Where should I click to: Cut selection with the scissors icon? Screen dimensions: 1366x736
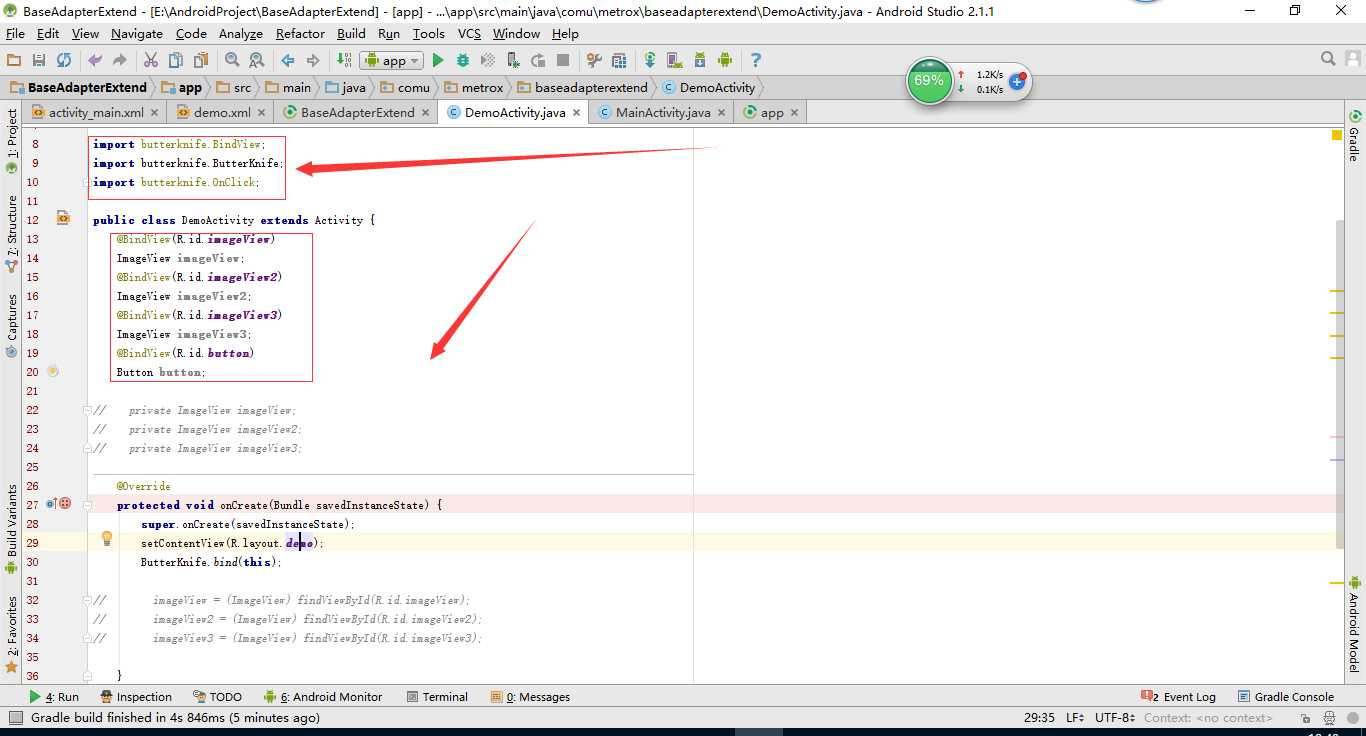pos(151,61)
